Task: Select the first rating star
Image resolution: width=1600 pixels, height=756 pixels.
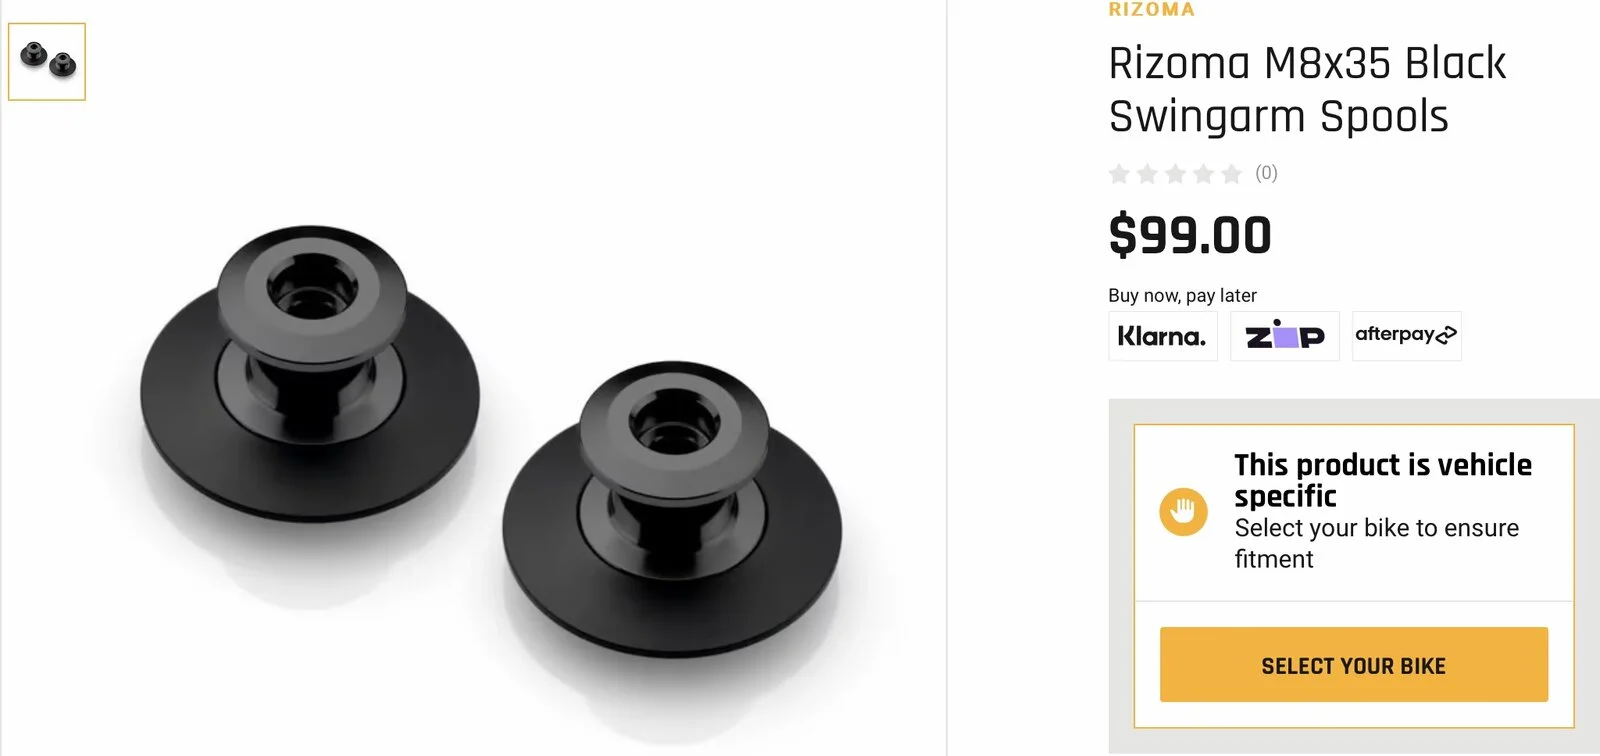Action: [1119, 174]
